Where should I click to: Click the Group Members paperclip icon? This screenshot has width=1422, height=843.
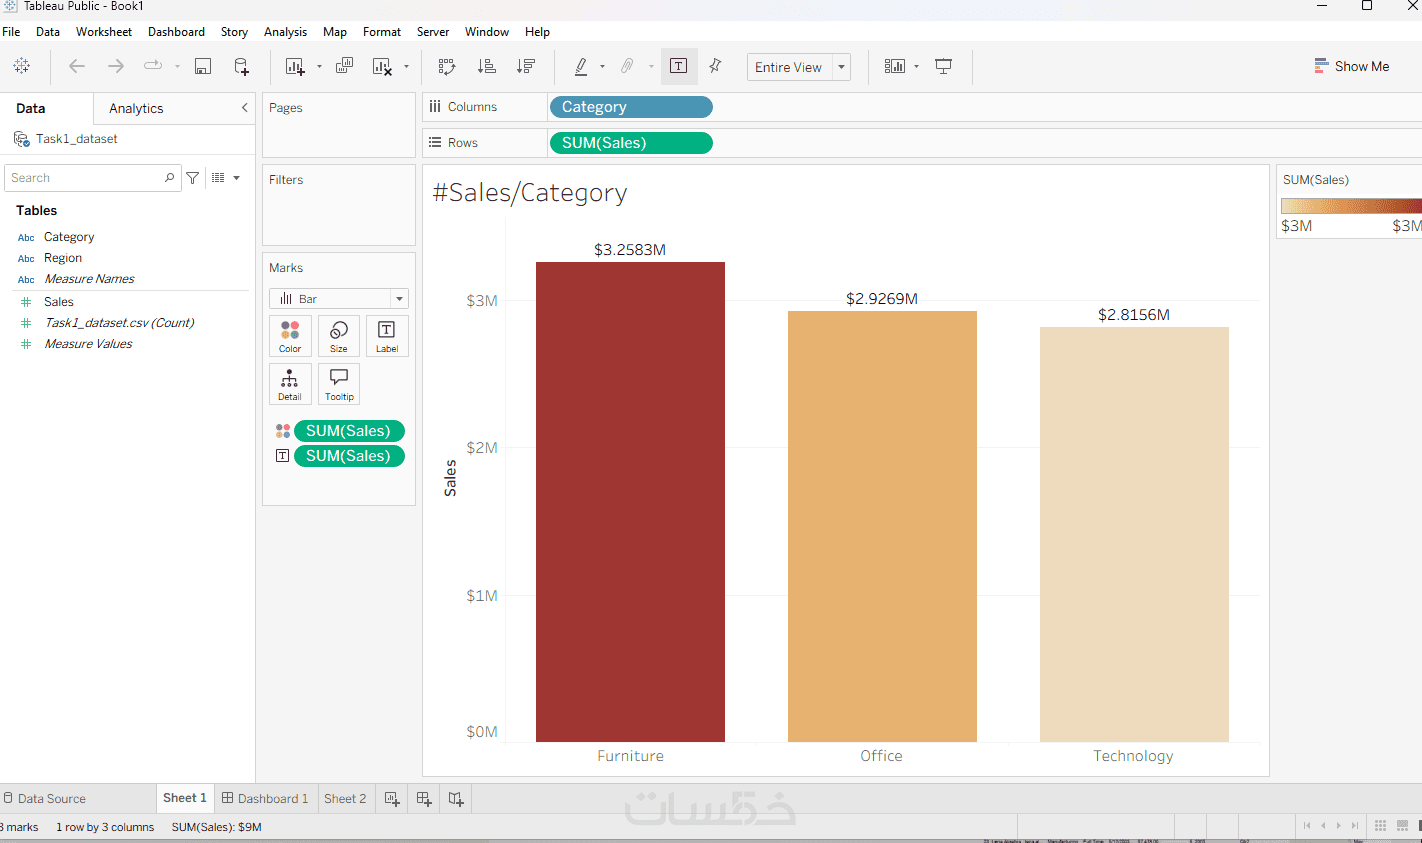tap(627, 66)
